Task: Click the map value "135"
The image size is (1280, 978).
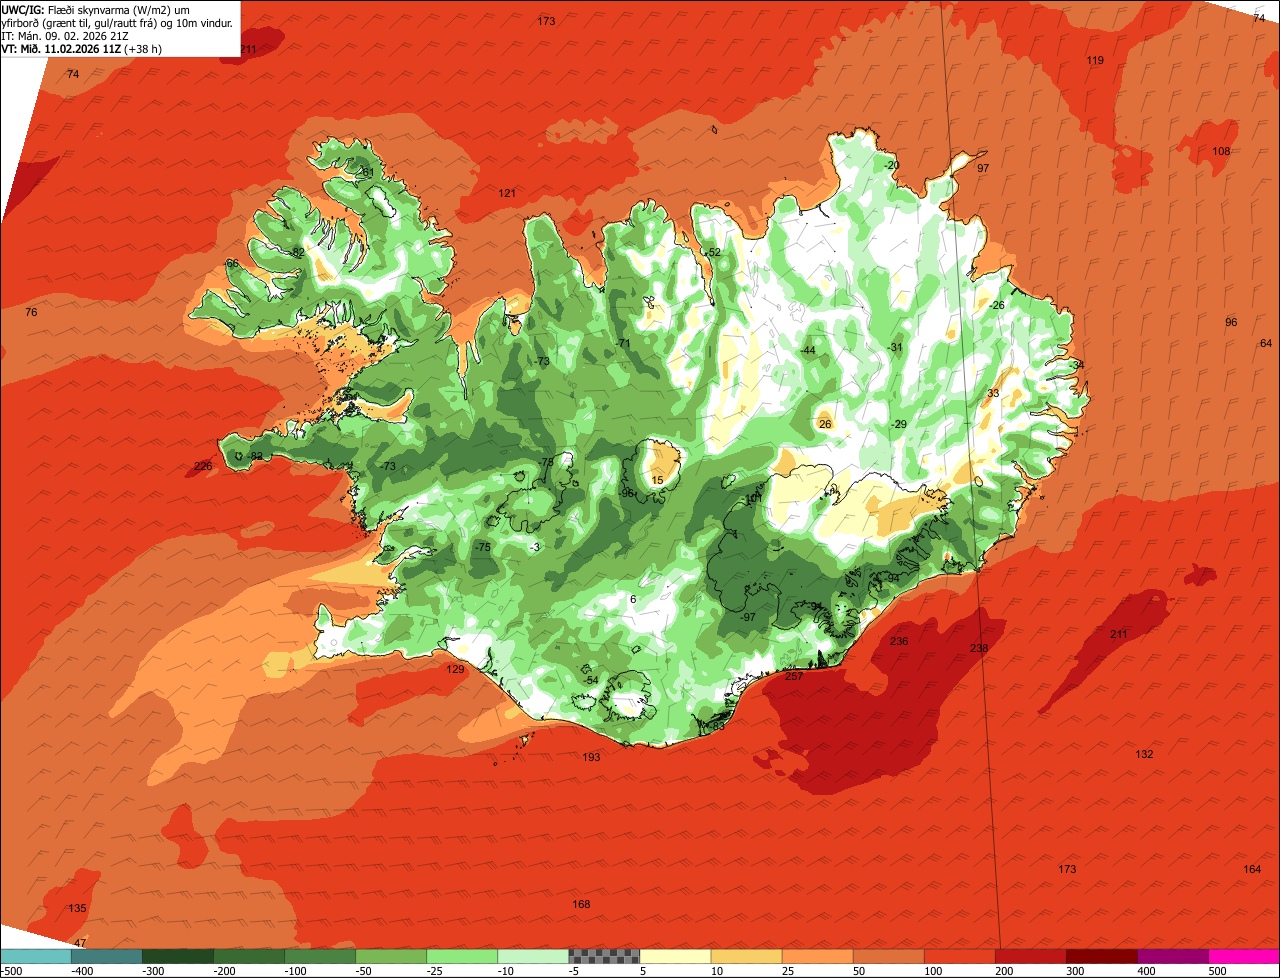Action: coord(77,908)
